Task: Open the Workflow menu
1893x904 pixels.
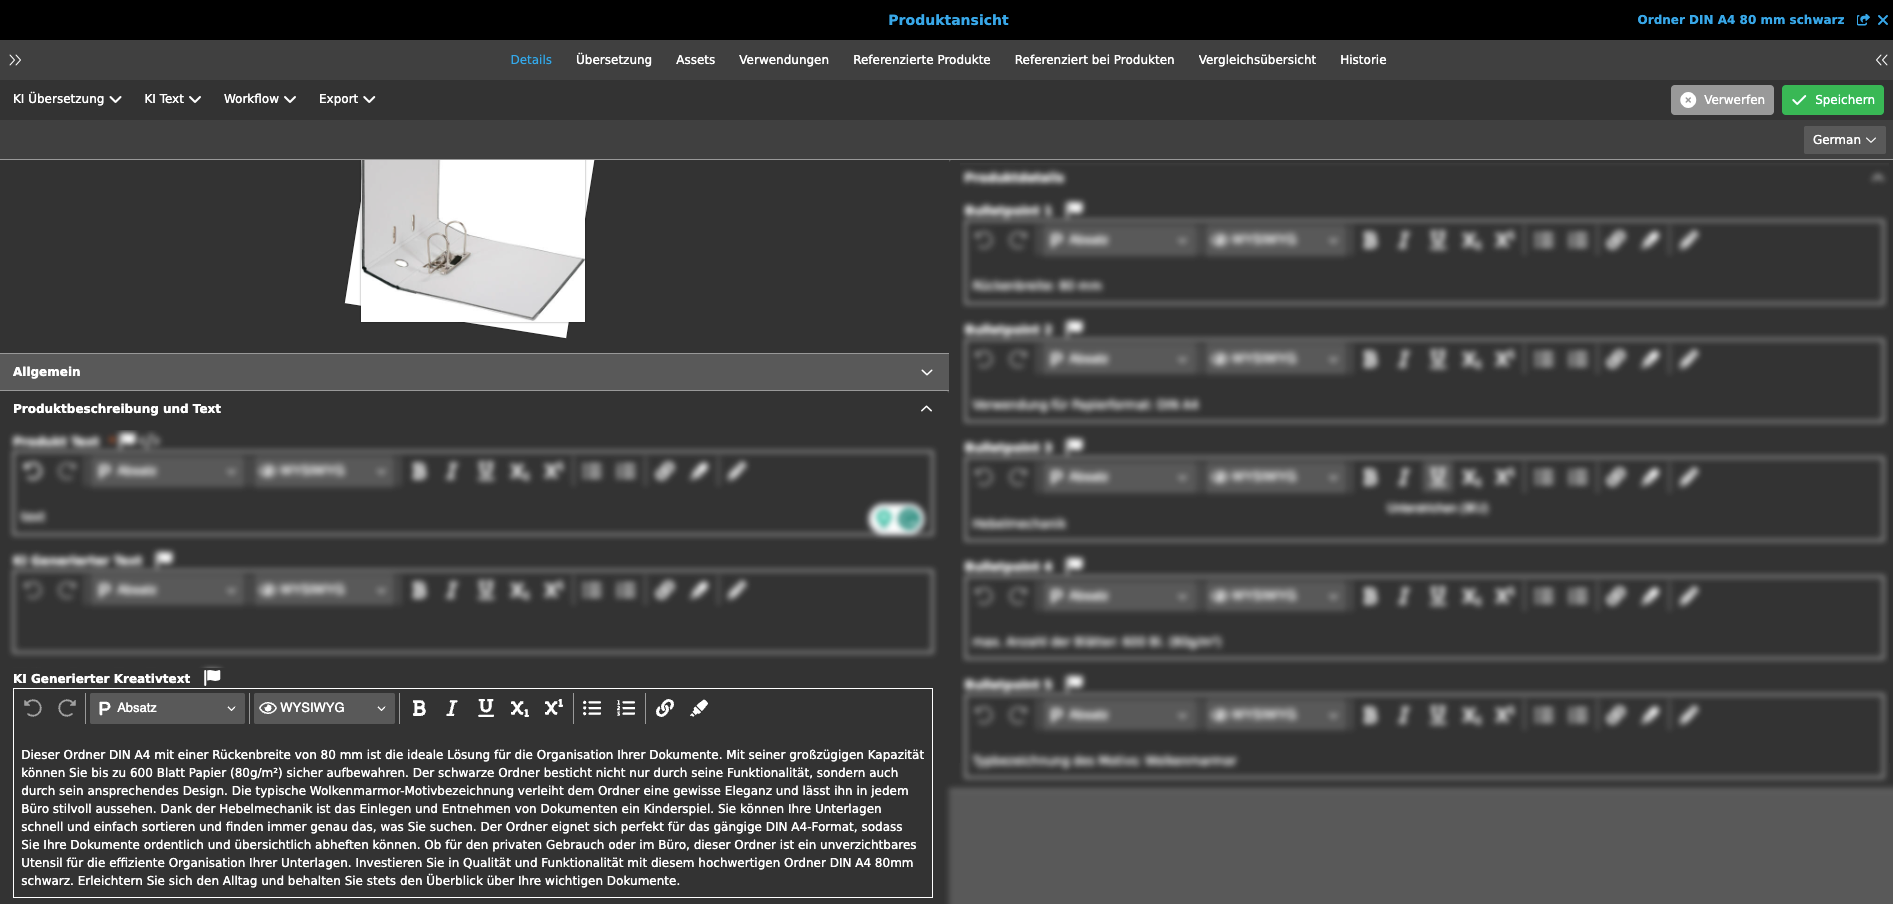Action: 259,99
